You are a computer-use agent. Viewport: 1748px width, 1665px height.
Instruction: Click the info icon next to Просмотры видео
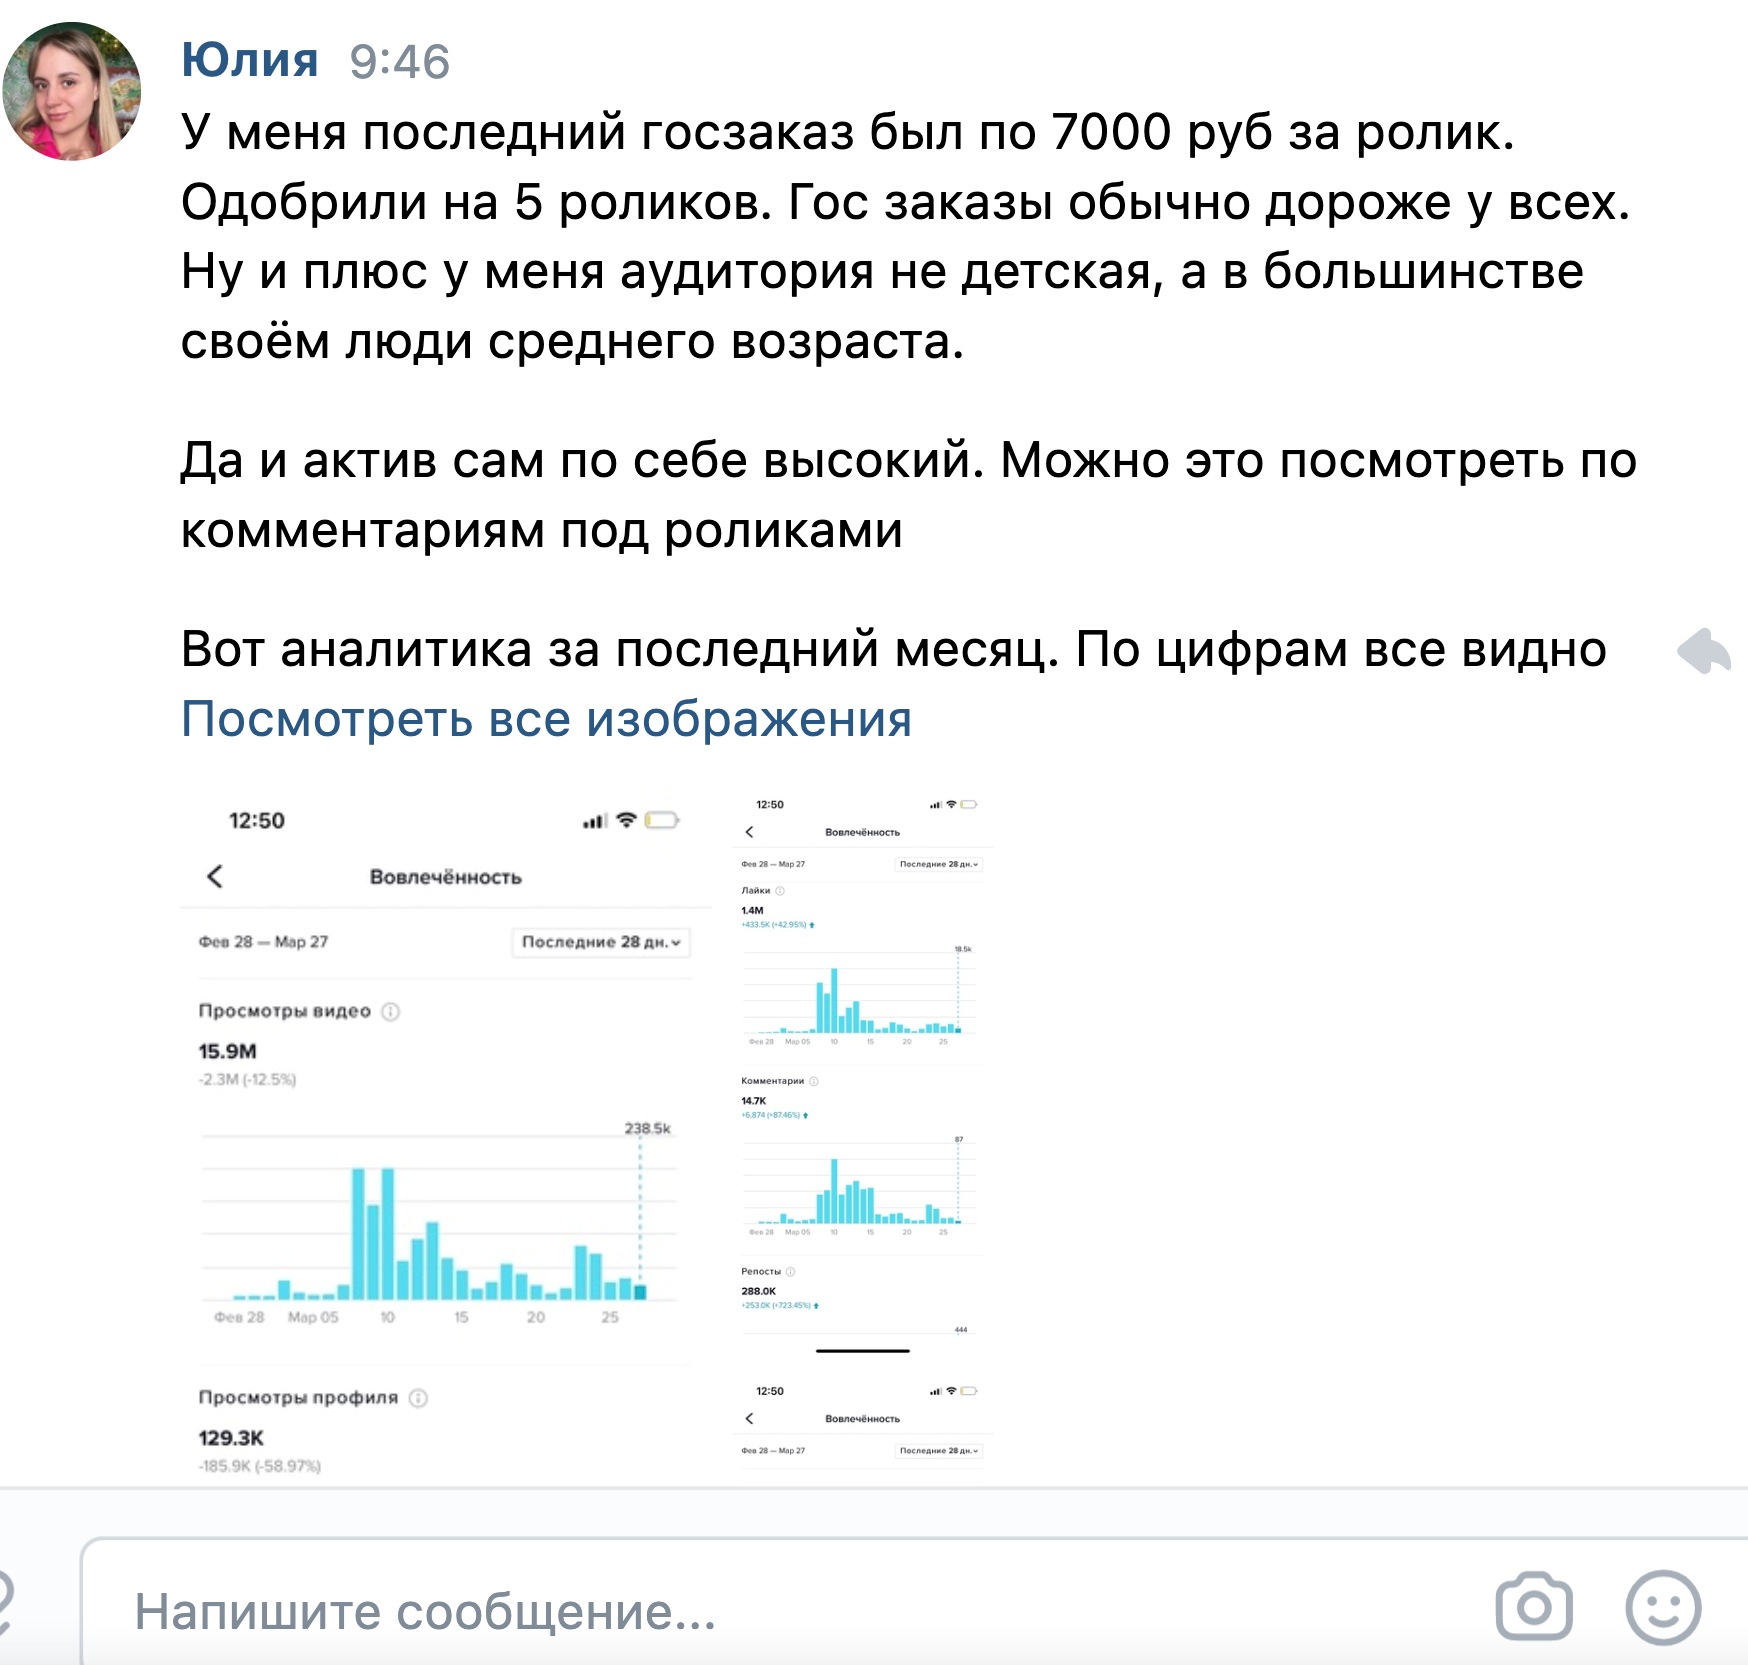click(x=390, y=1010)
